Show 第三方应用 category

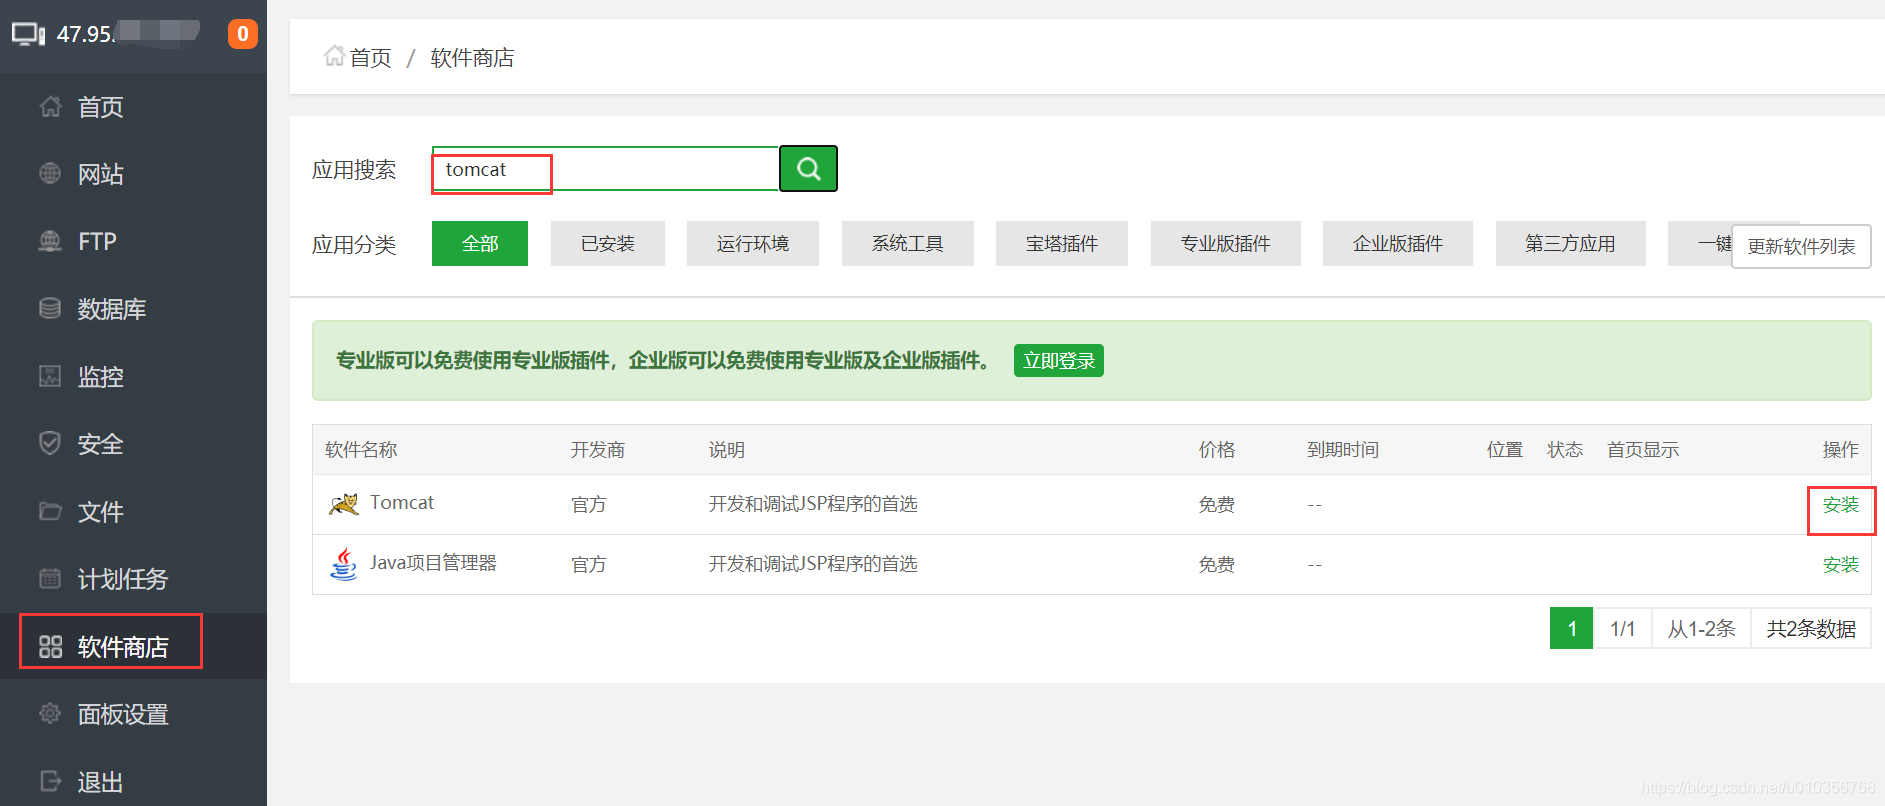coord(1571,243)
